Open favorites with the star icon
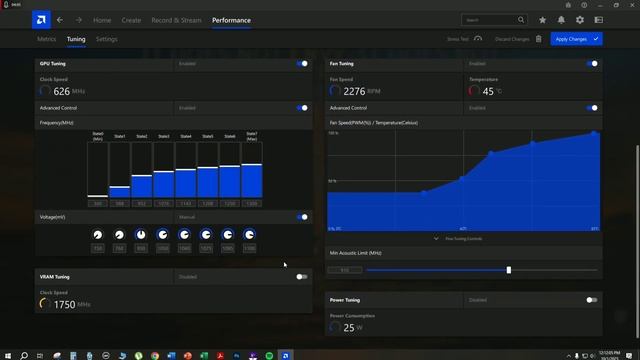Screen dimensions: 640x360 click(542, 20)
